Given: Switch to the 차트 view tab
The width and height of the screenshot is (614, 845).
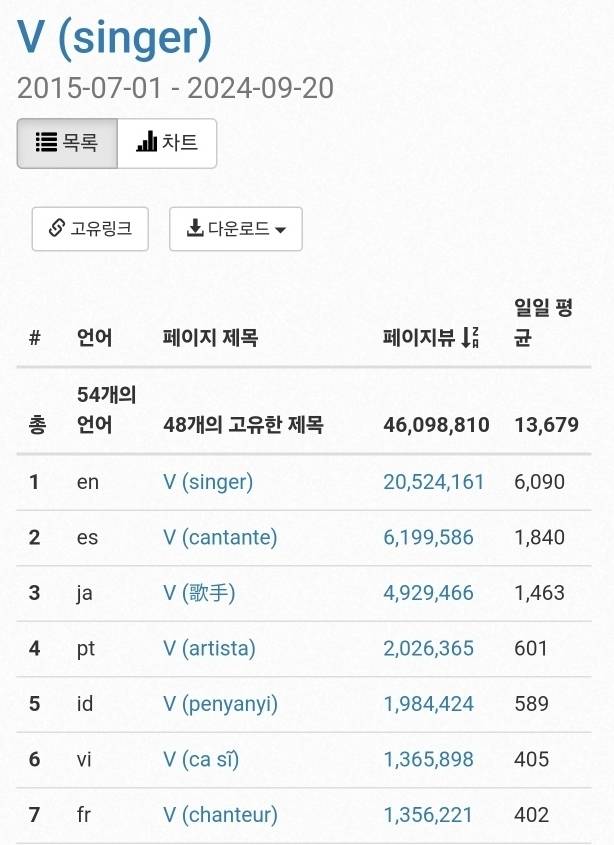Looking at the screenshot, I should pyautogui.click(x=166, y=142).
